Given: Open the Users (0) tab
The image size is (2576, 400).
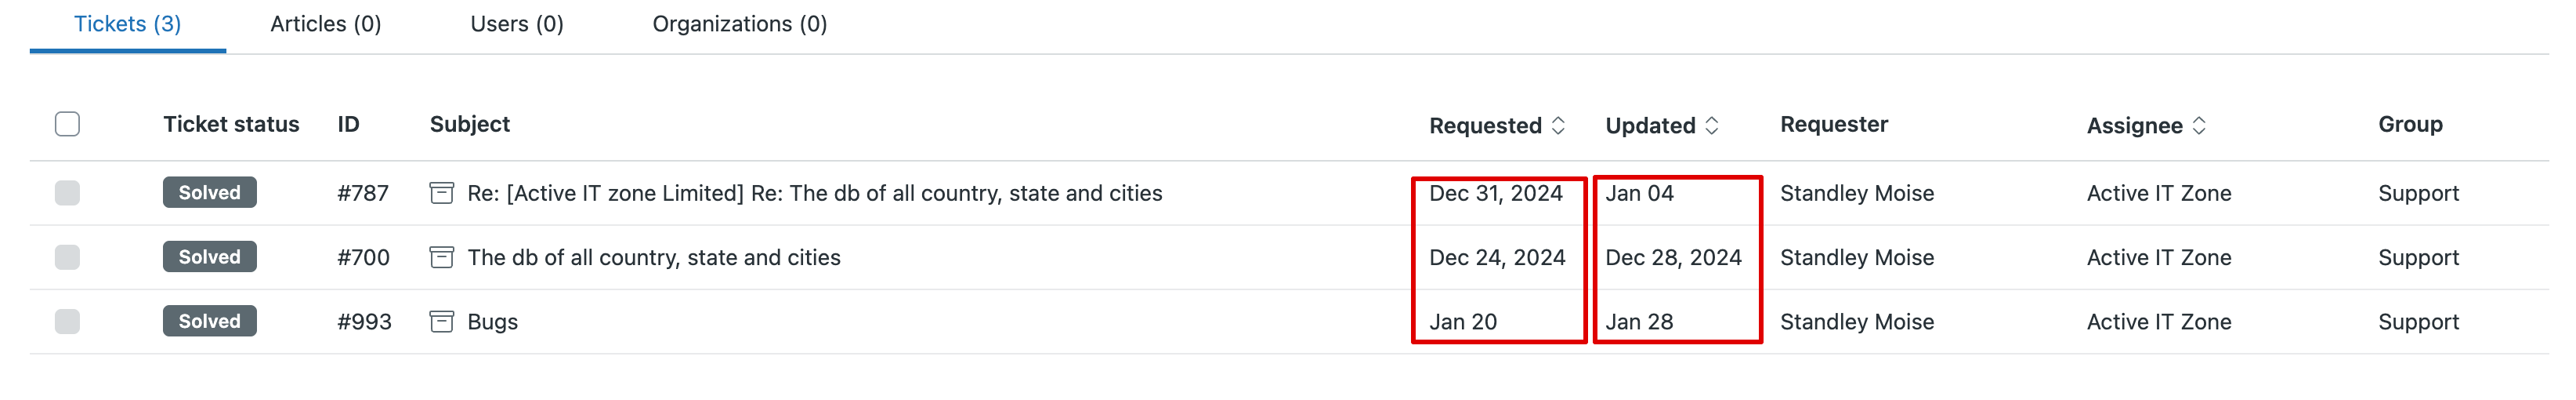Looking at the screenshot, I should coord(516,24).
